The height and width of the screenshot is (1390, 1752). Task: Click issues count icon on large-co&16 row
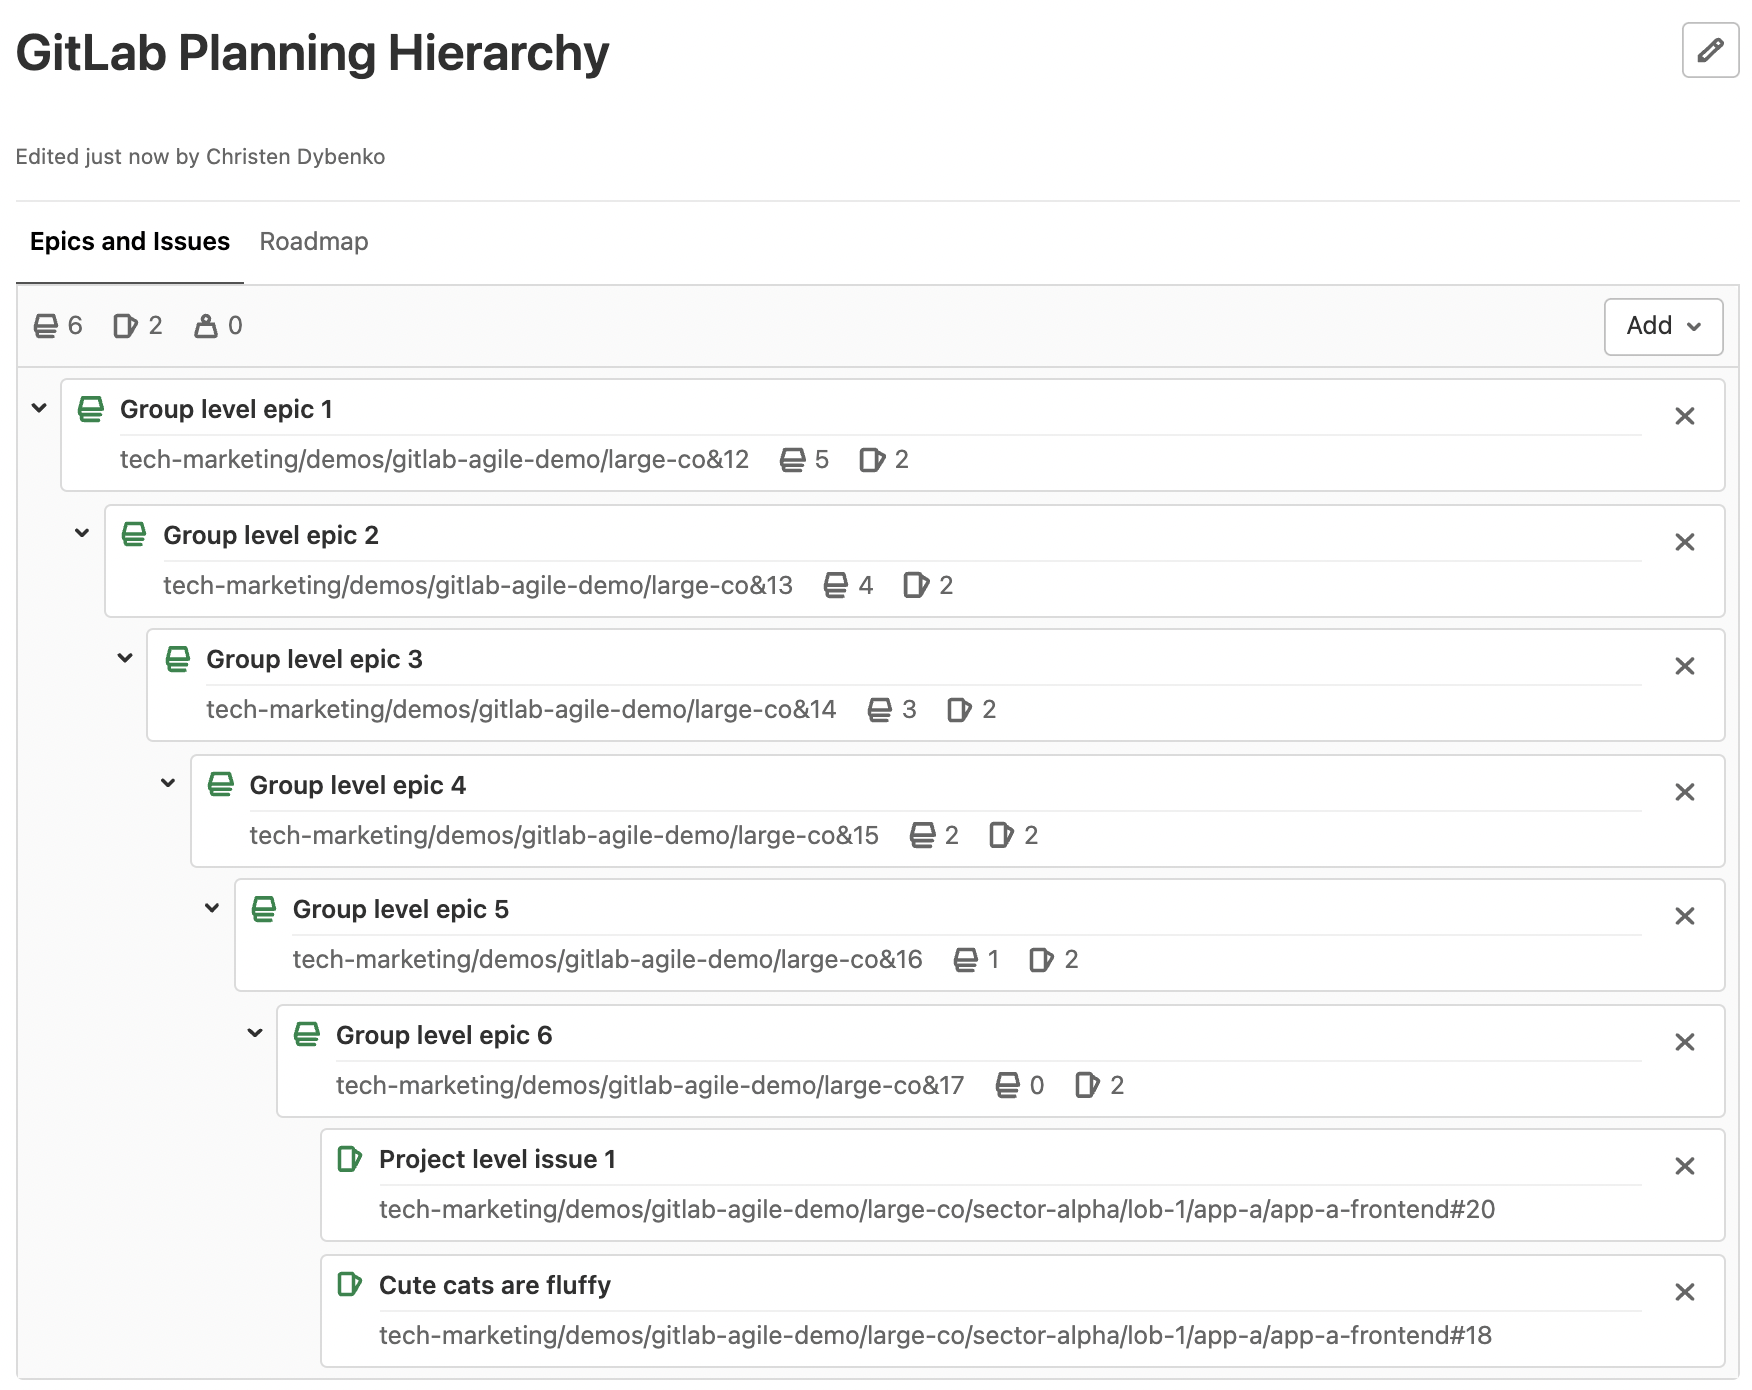[1042, 960]
